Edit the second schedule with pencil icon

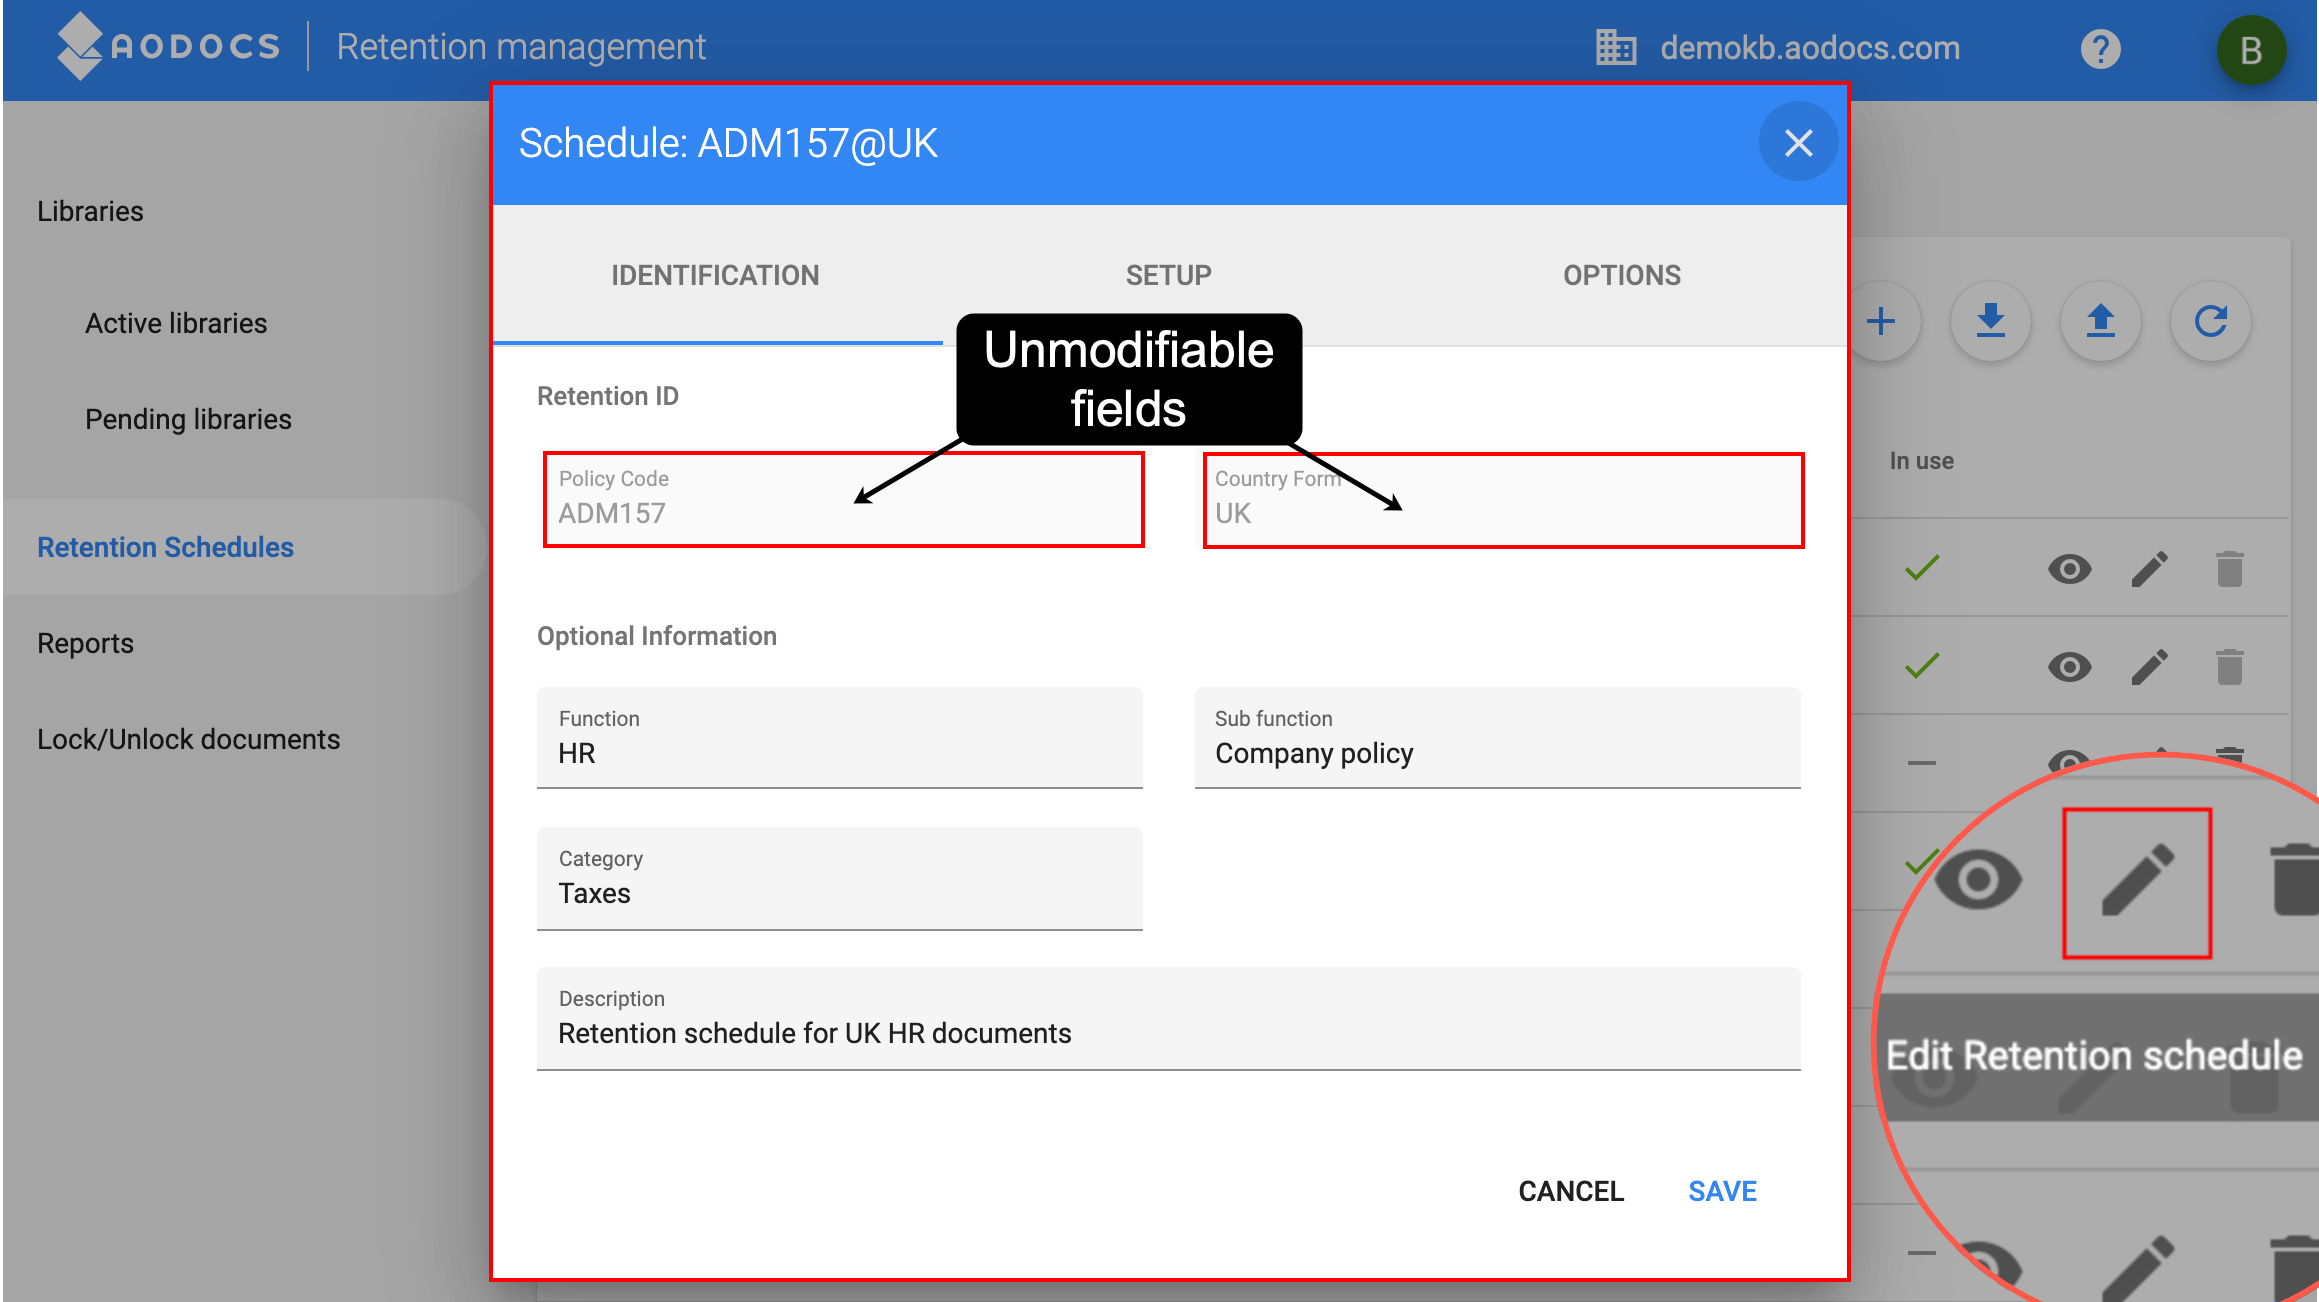click(x=2150, y=667)
